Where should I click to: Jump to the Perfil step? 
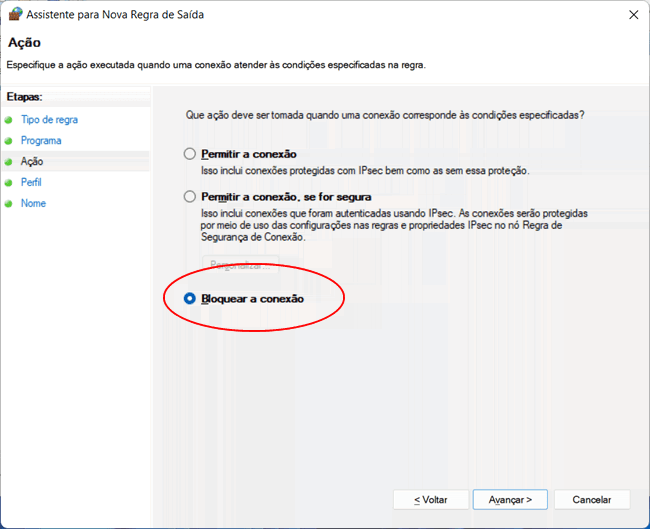click(x=31, y=183)
